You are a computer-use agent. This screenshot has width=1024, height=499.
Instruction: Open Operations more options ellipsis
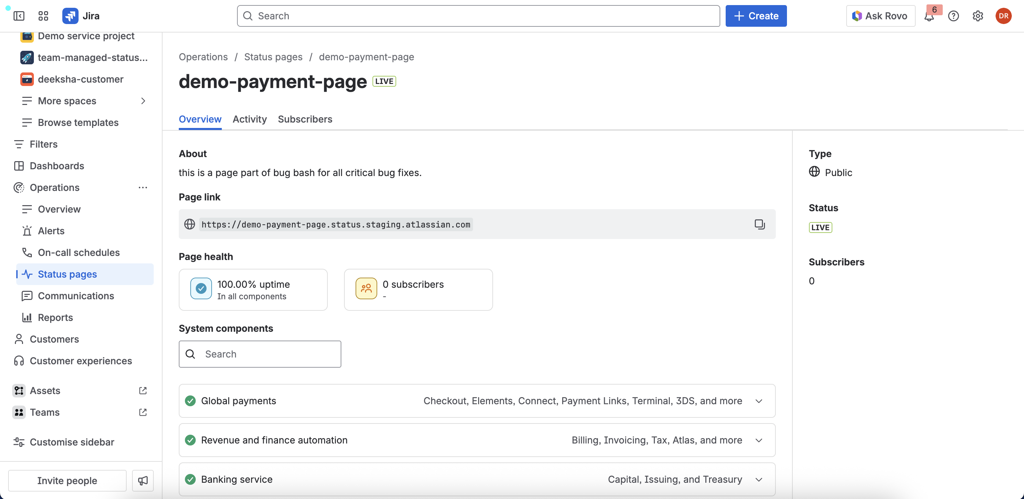pos(143,187)
